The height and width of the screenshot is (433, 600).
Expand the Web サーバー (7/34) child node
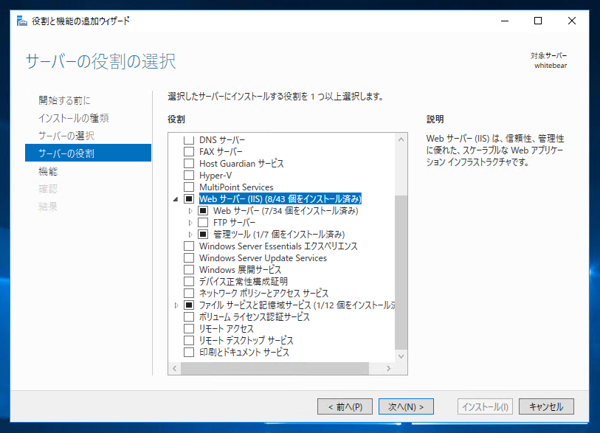(x=190, y=211)
